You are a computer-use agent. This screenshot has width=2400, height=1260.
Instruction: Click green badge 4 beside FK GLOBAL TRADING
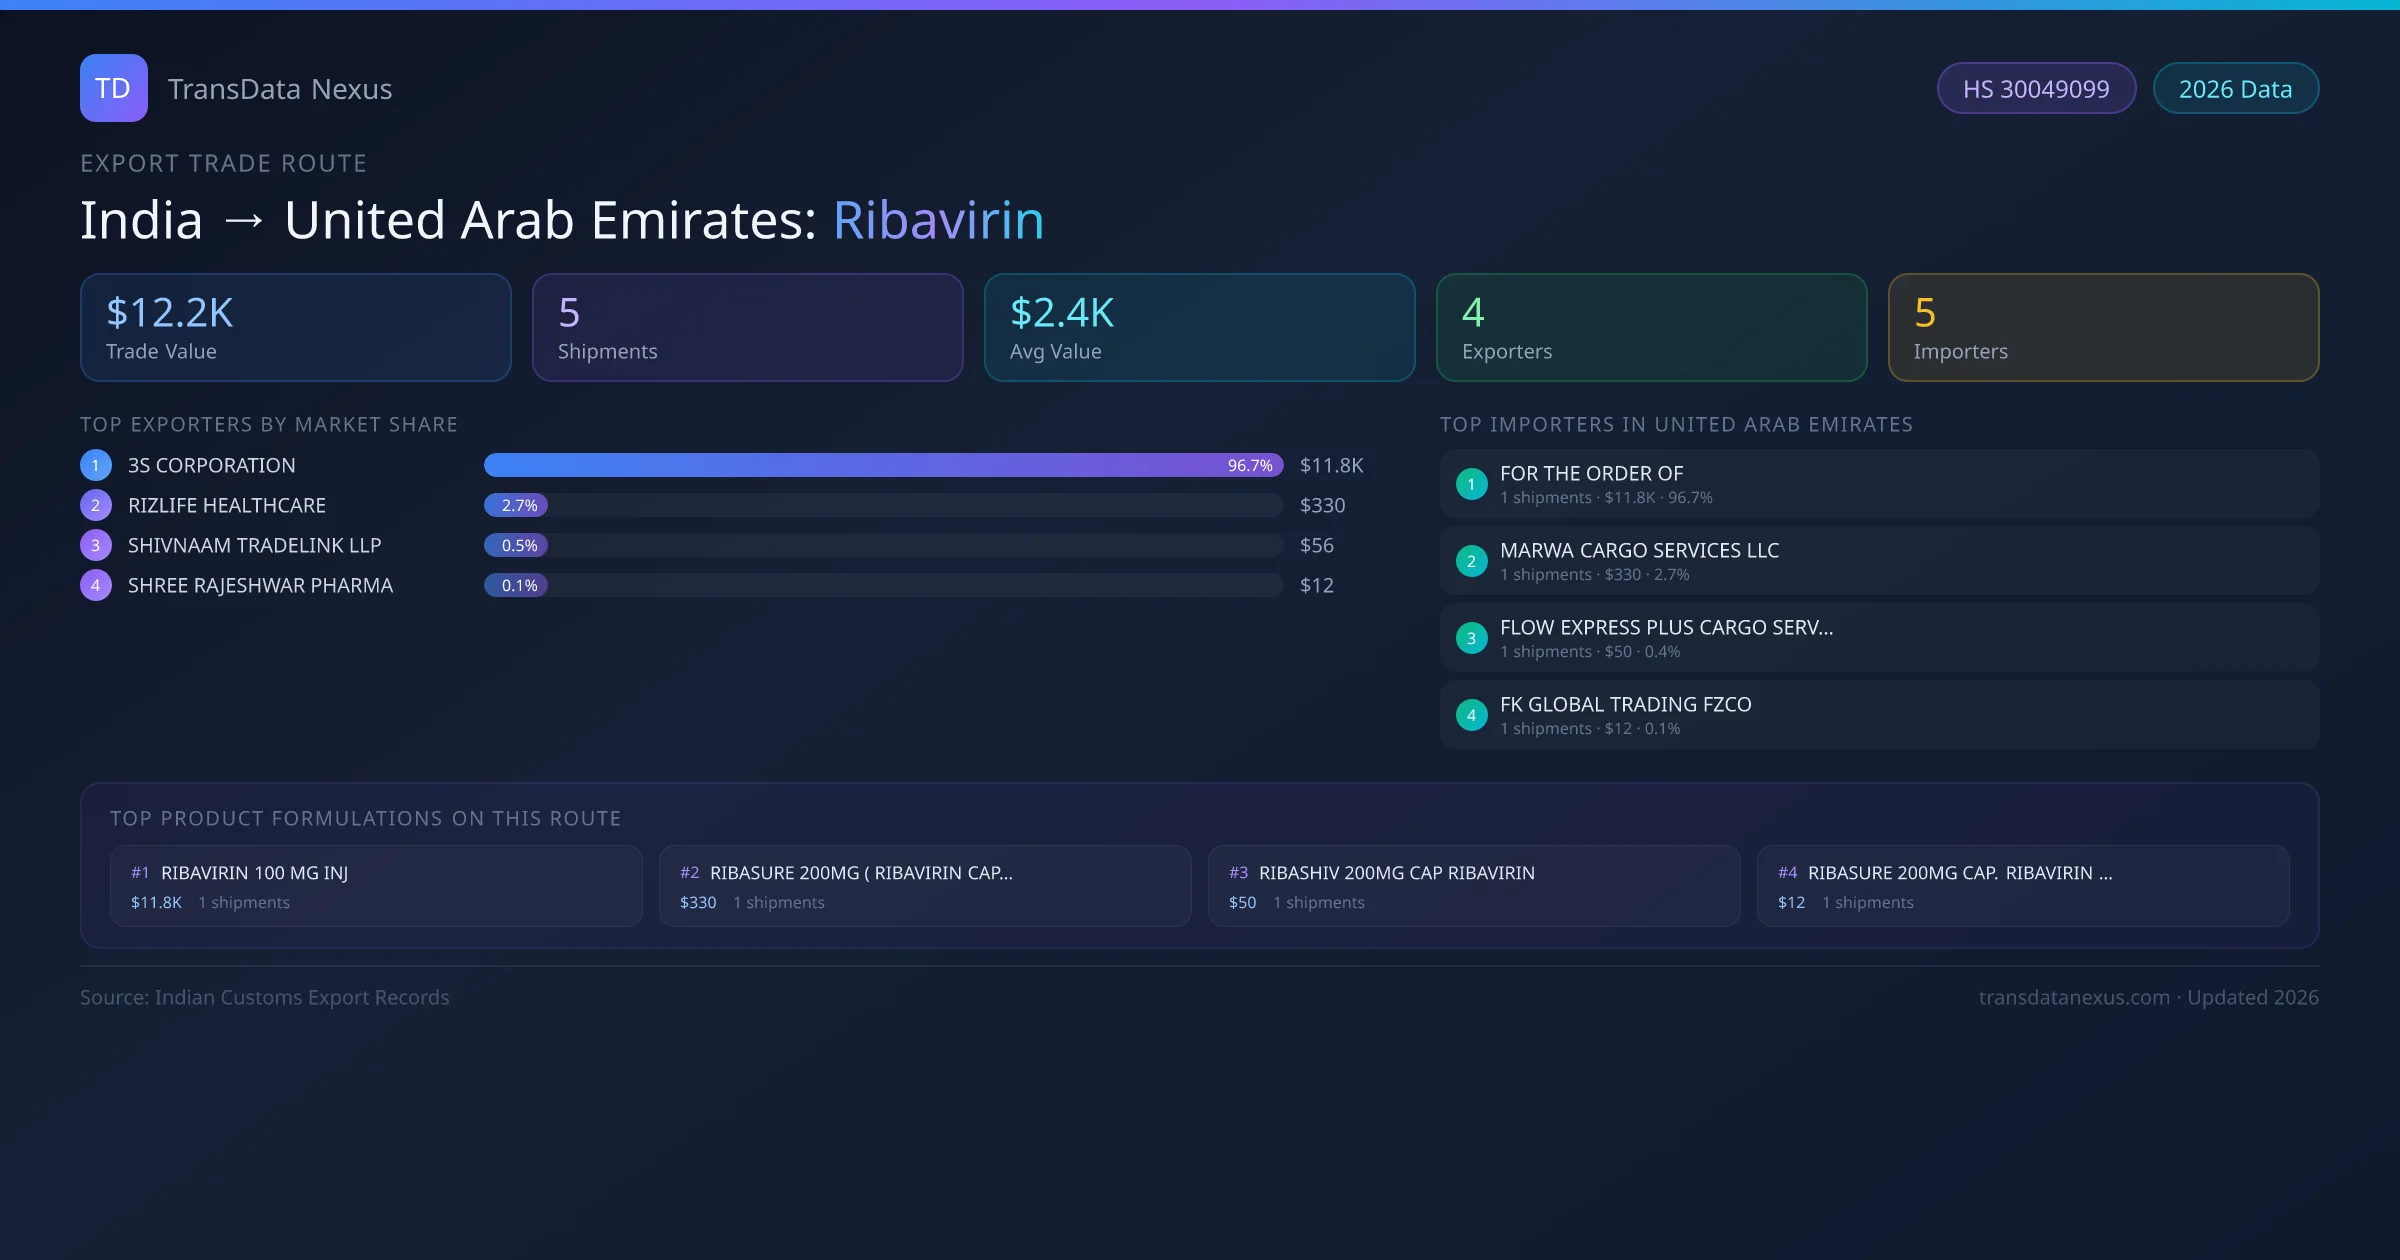1471,715
